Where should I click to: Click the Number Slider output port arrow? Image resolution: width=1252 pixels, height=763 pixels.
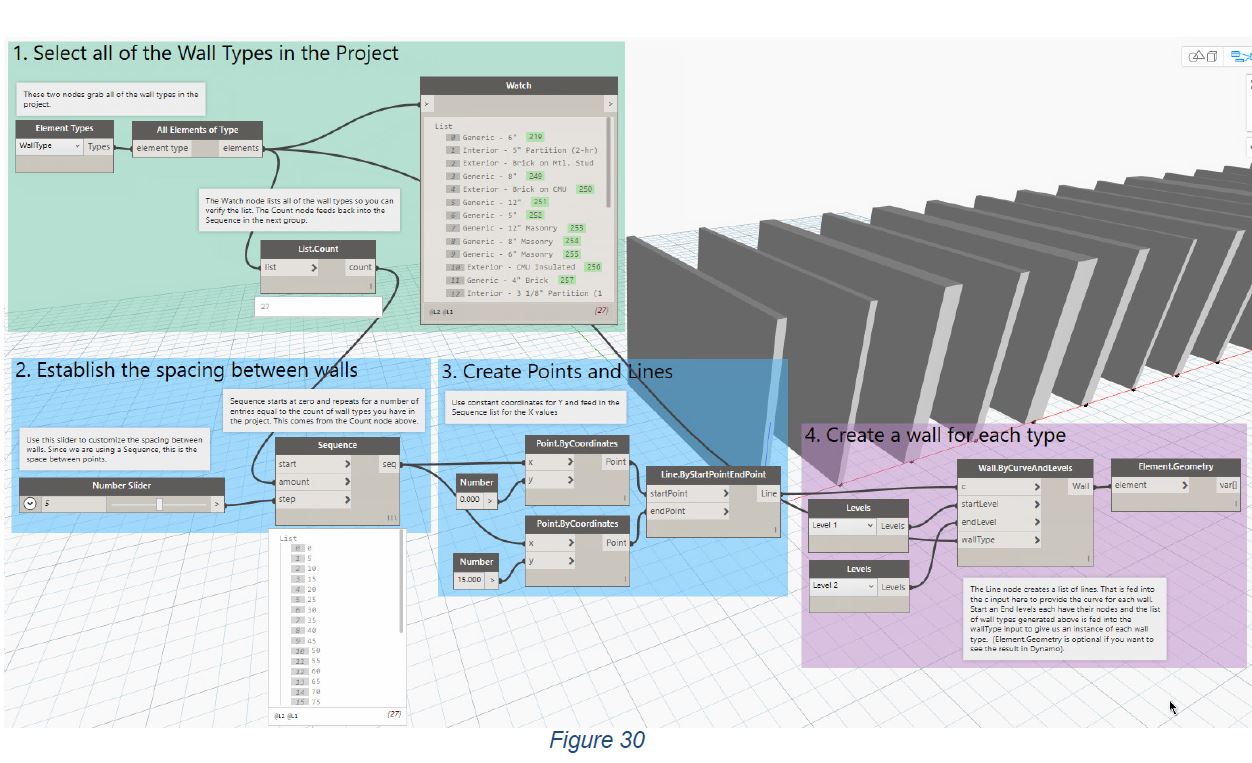[x=217, y=503]
